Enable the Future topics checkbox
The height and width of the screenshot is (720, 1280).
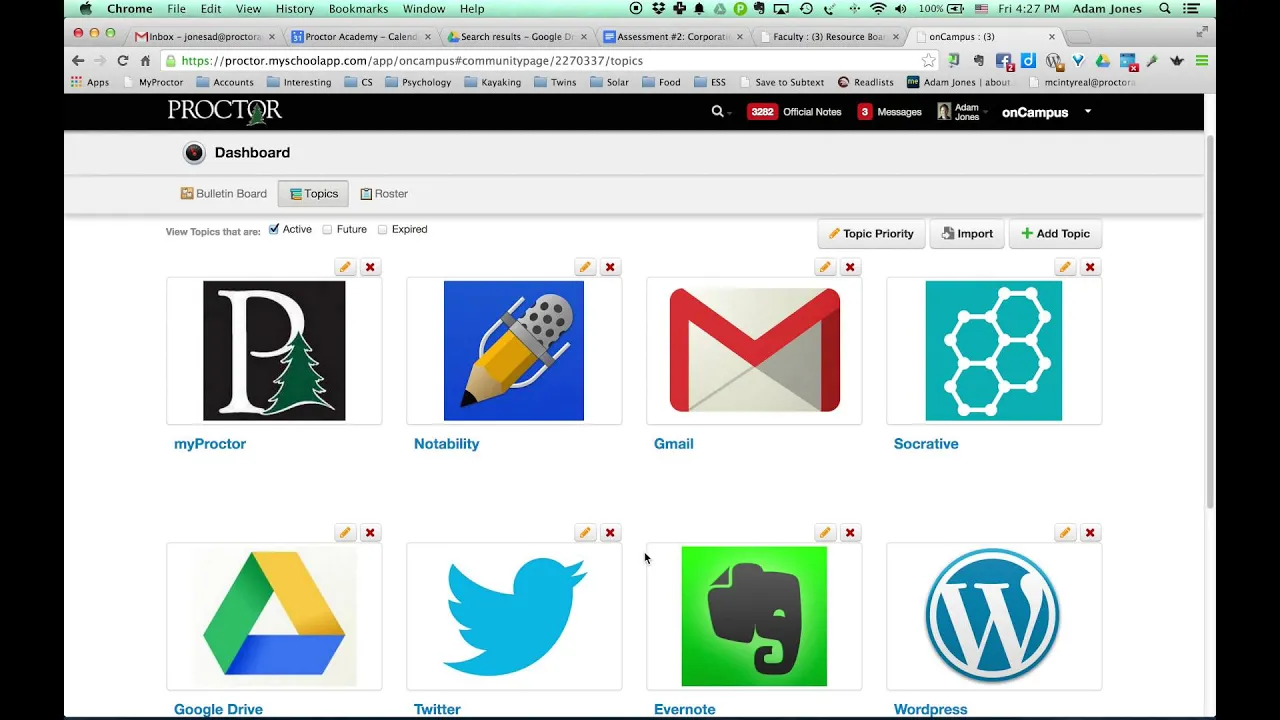coord(327,229)
